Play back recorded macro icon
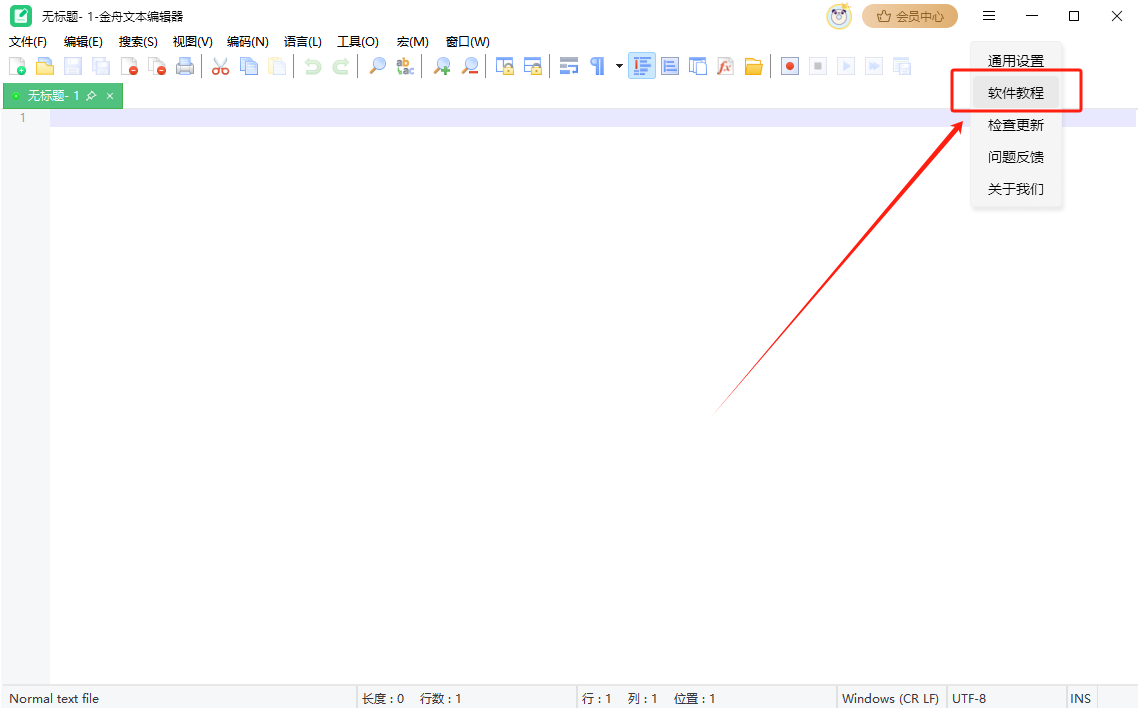 846,67
